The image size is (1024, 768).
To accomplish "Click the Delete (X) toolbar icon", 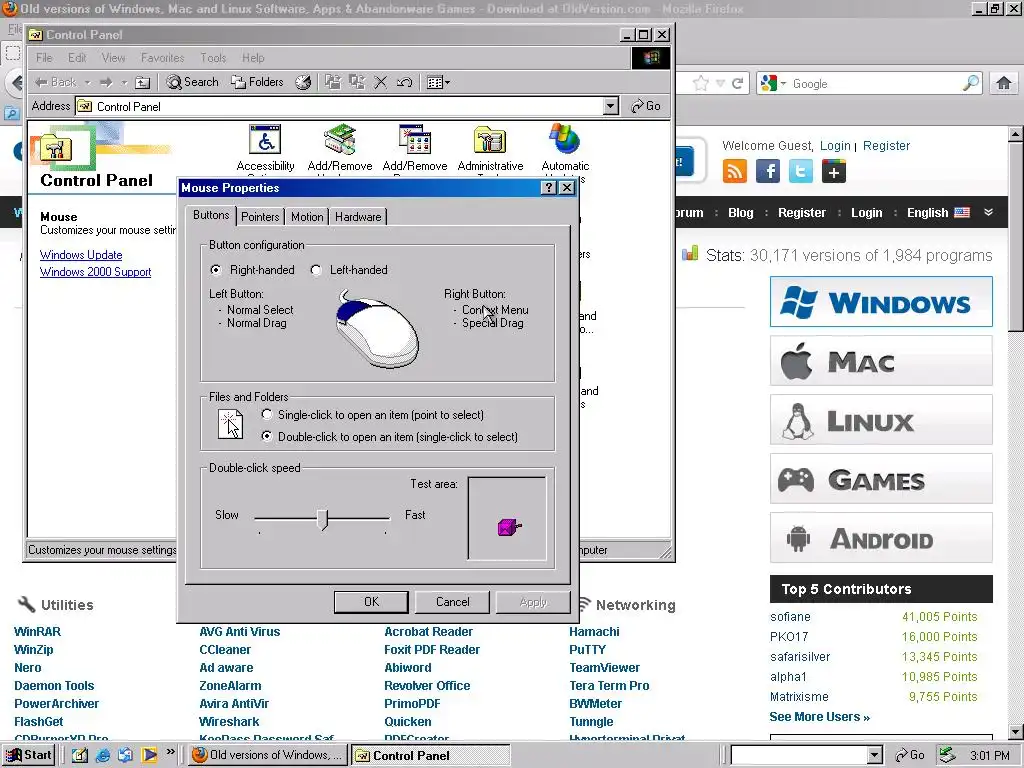I will point(381,82).
